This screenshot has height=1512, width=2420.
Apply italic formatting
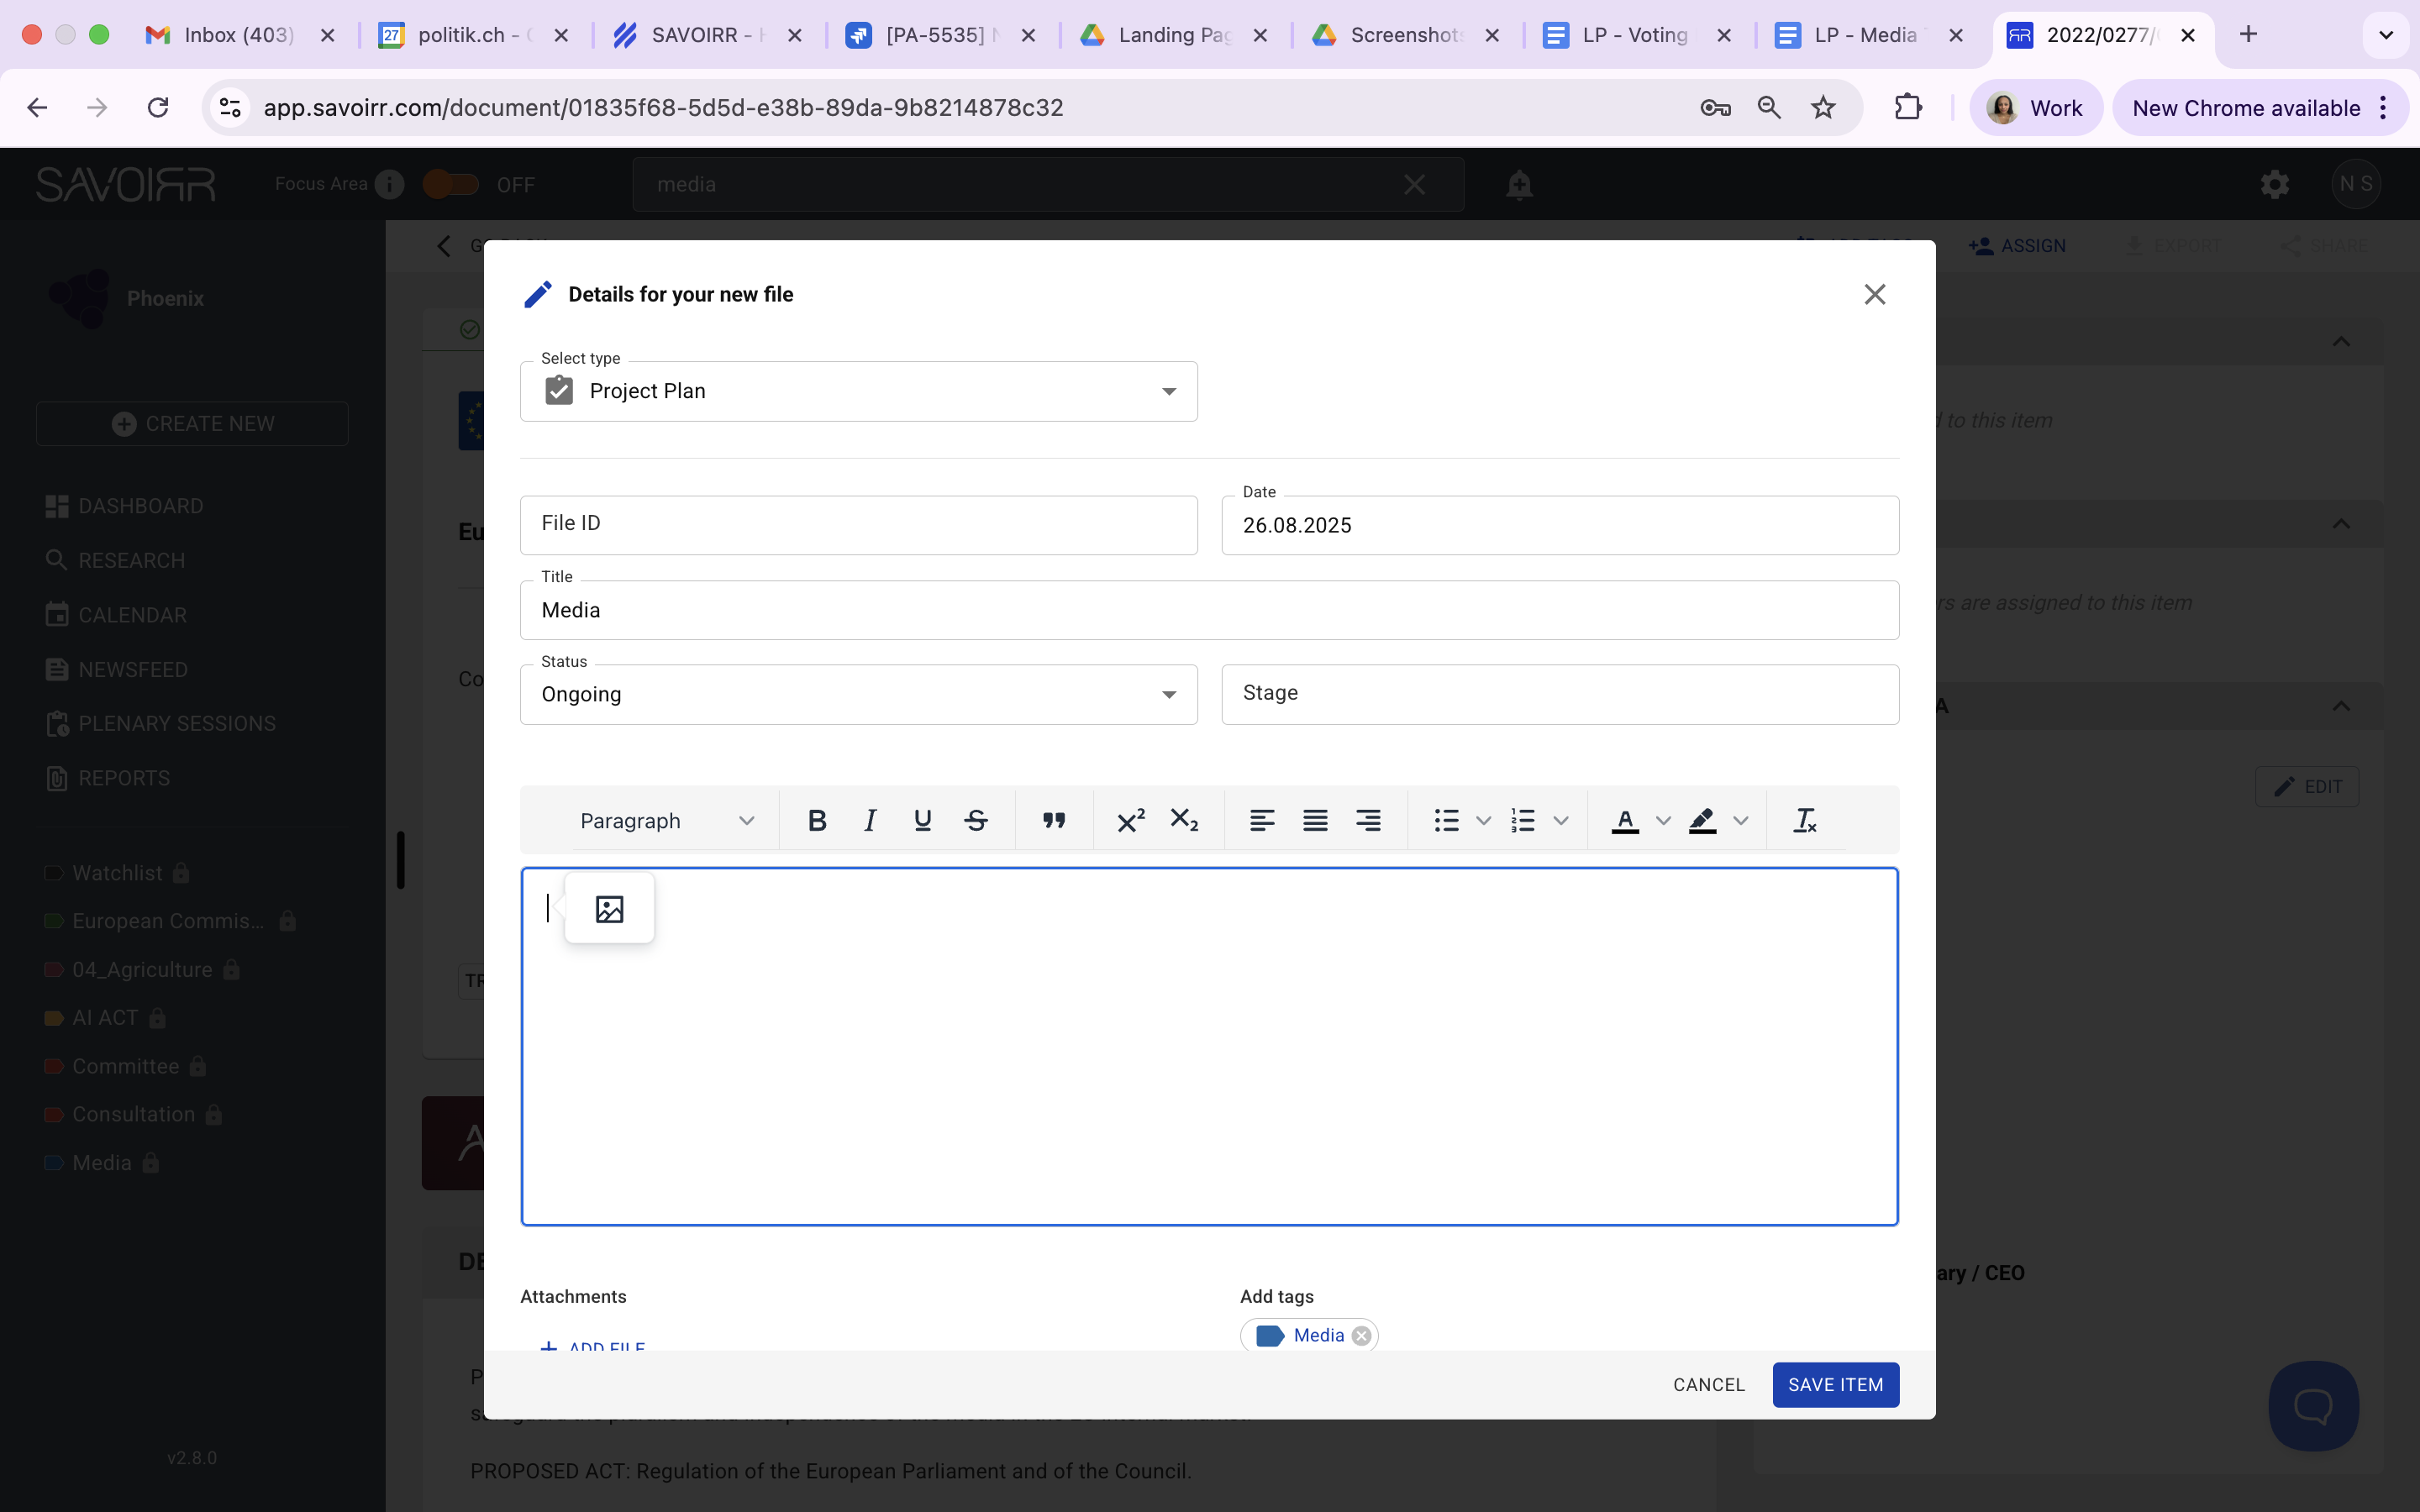pyautogui.click(x=870, y=821)
